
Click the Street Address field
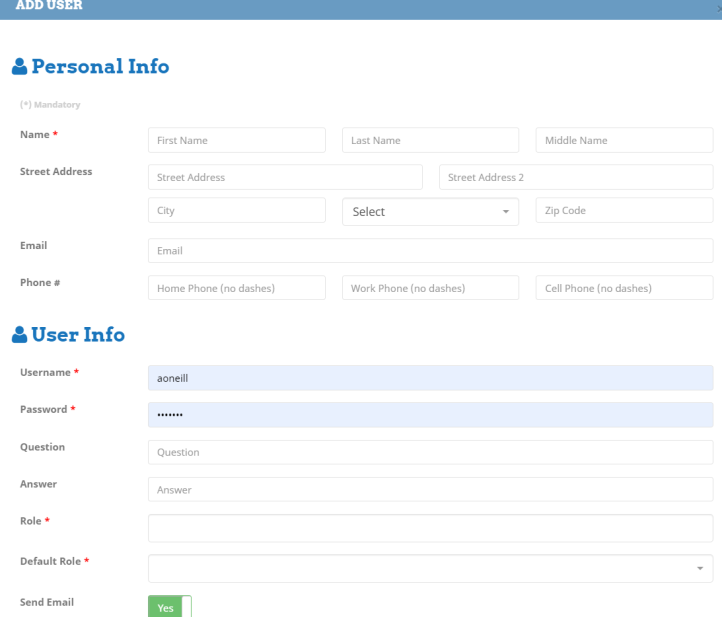click(285, 177)
